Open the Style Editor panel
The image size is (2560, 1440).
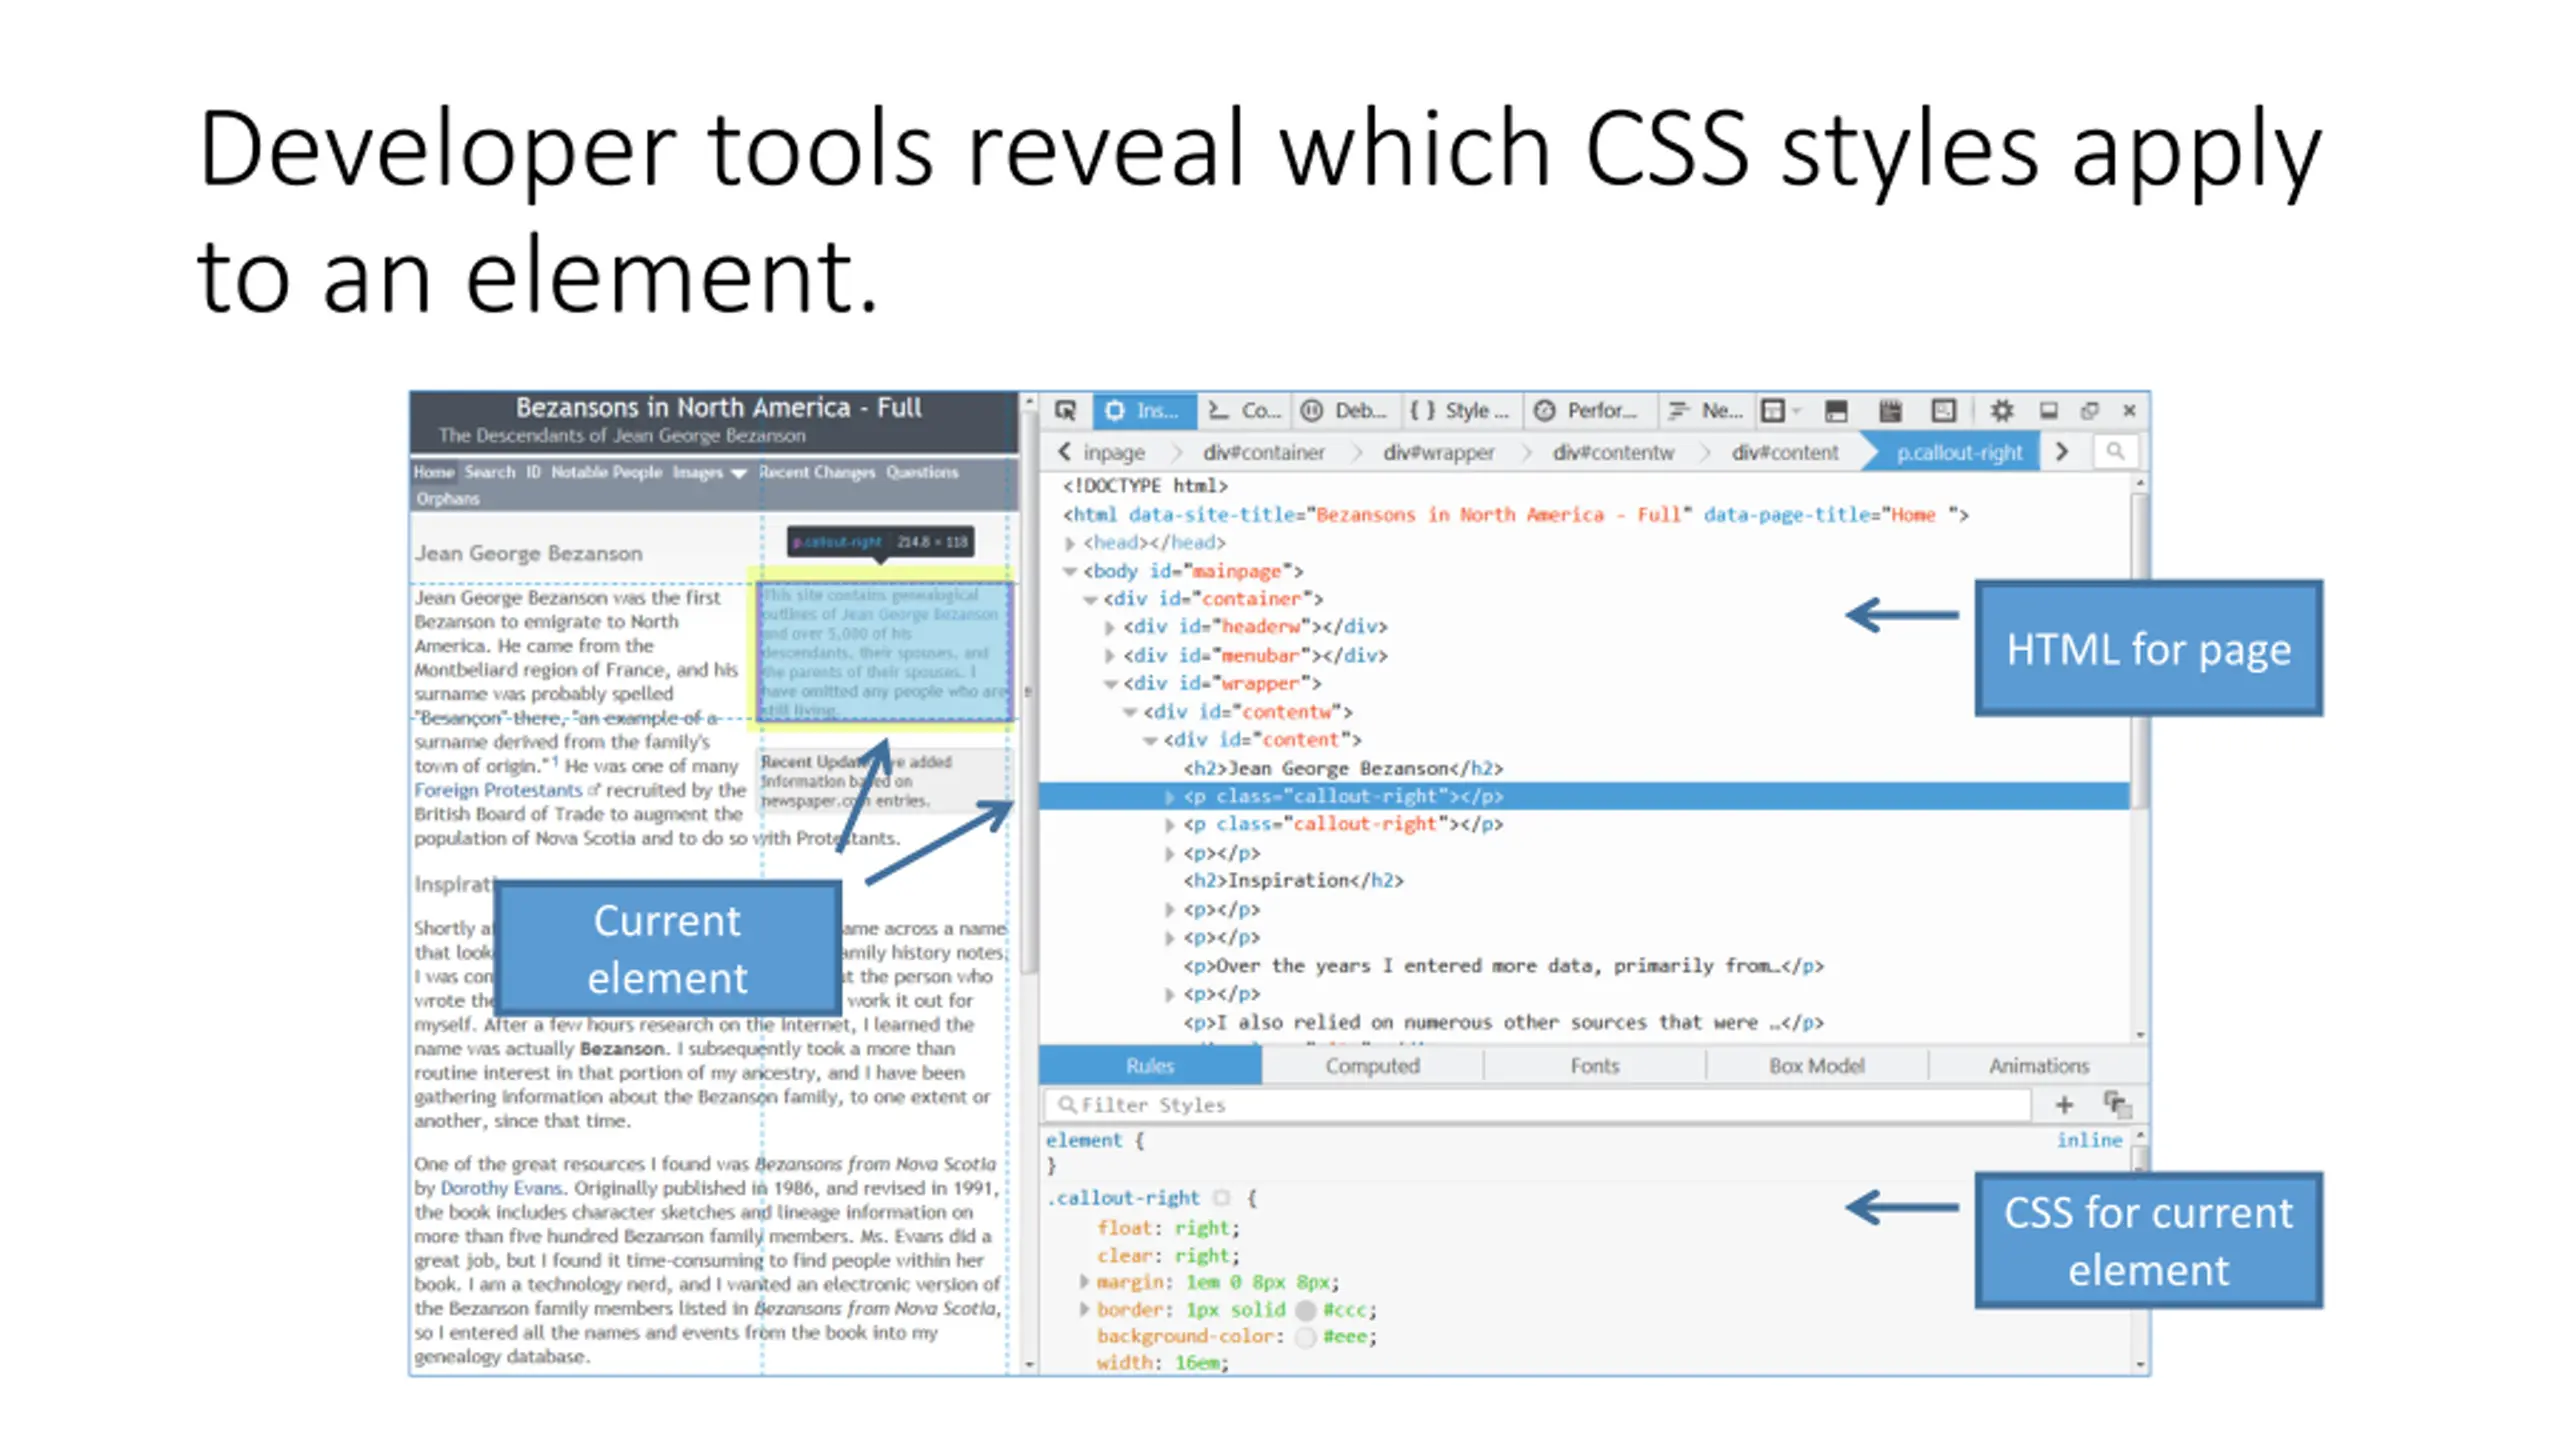click(1460, 410)
